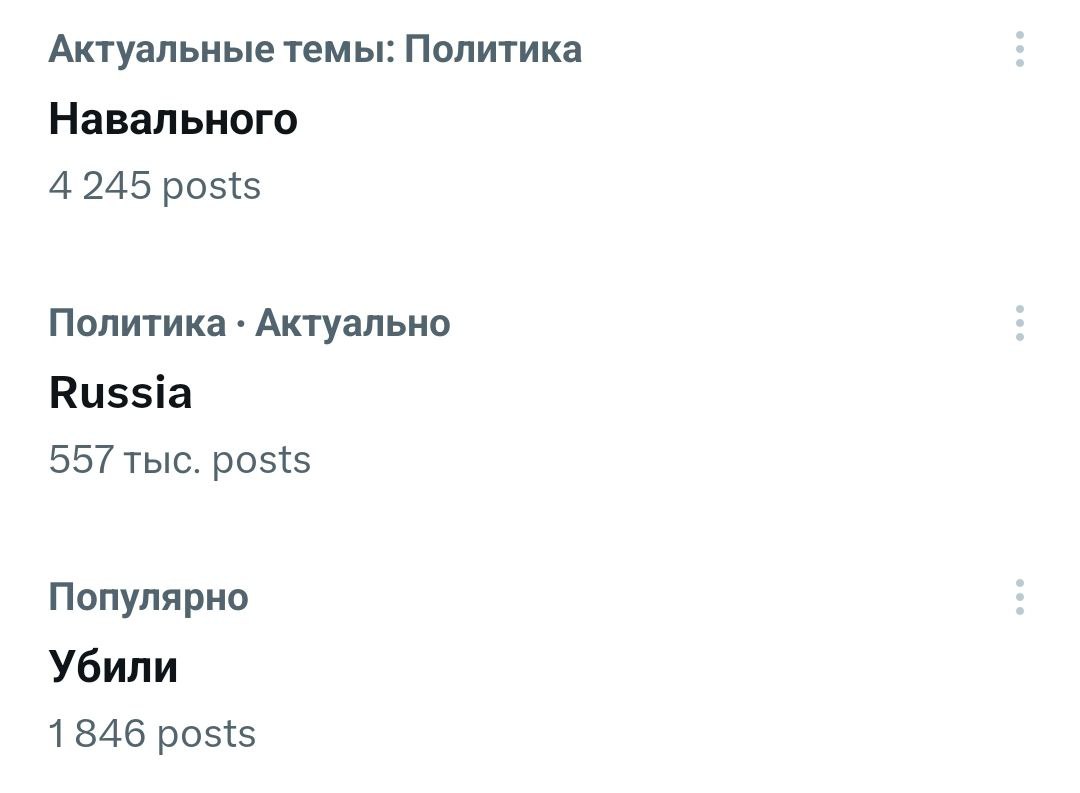Screen dimensions: 1080x793
Task: Click the '4 245 posts' count
Action: coord(154,186)
